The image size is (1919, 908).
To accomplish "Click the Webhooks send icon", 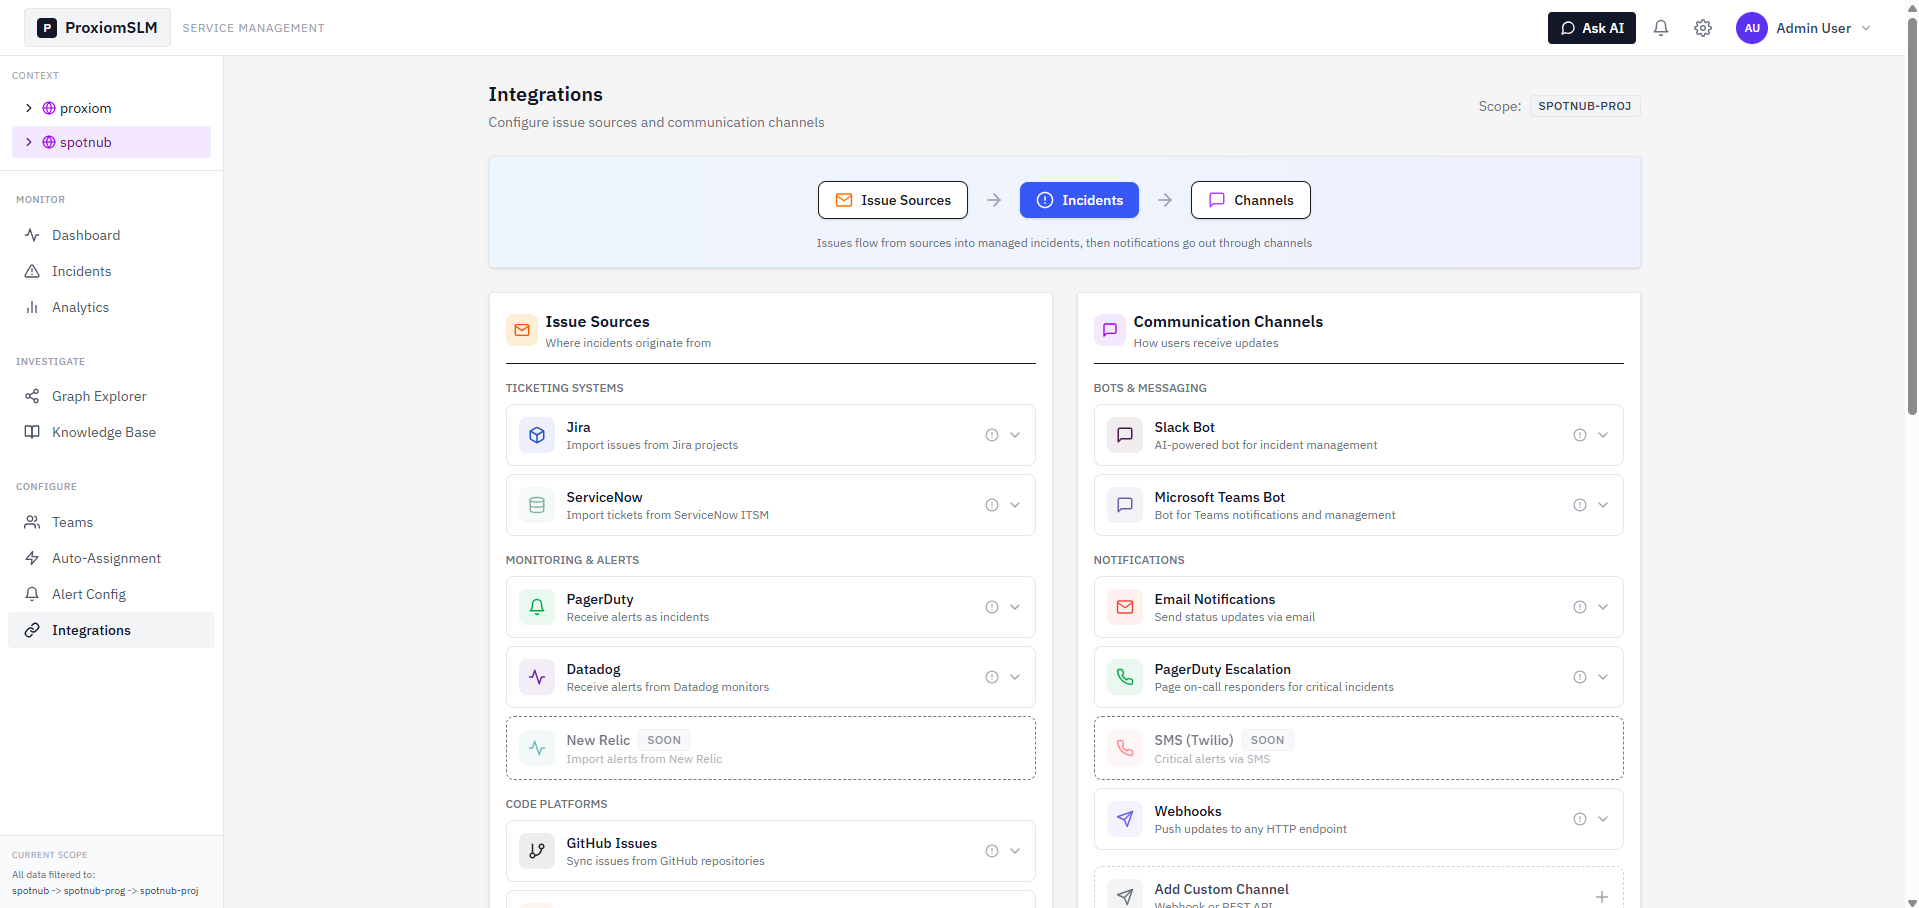I will (x=1124, y=819).
